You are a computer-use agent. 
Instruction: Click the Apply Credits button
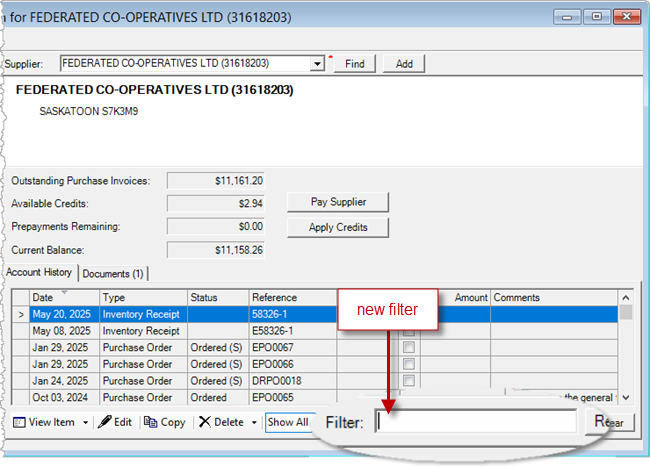click(338, 227)
